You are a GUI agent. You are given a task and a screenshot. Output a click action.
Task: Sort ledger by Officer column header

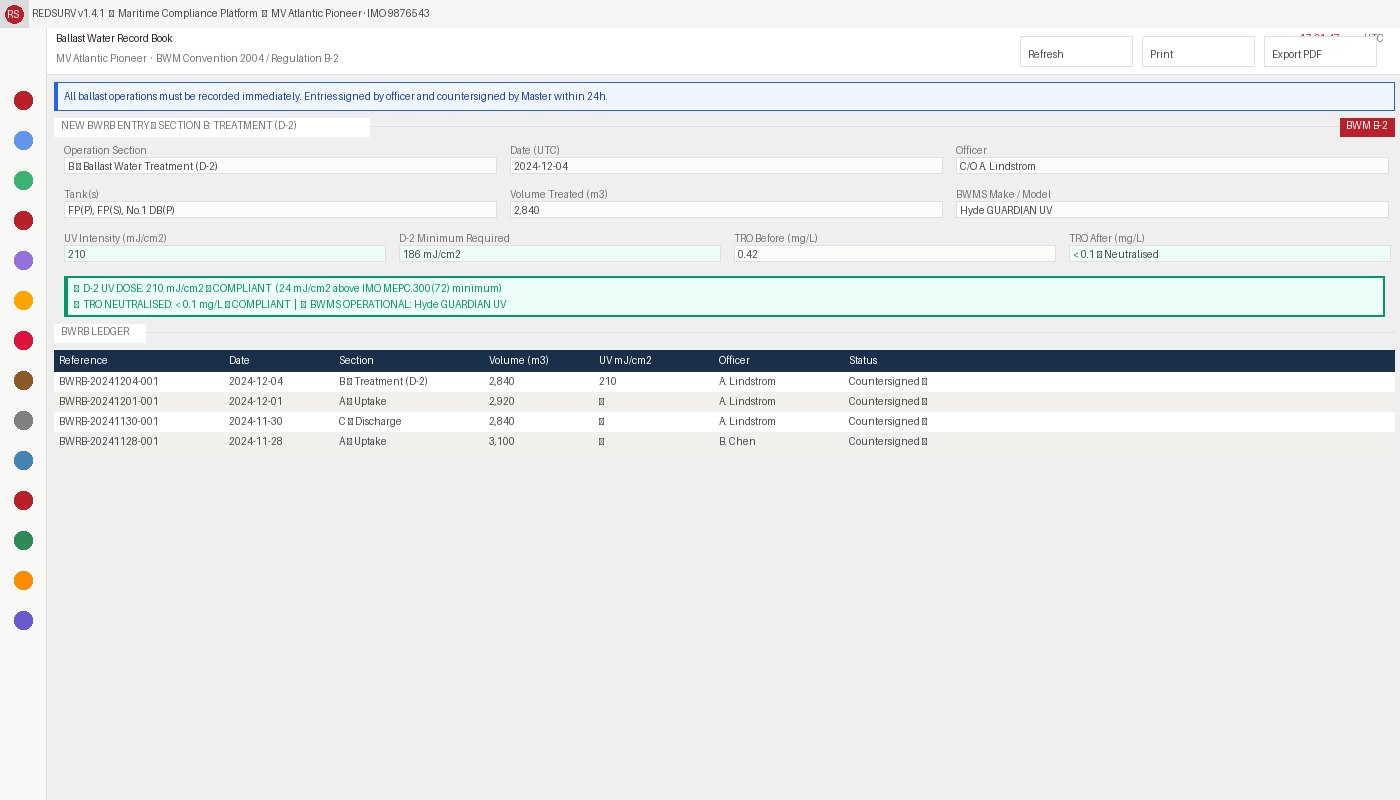734,361
